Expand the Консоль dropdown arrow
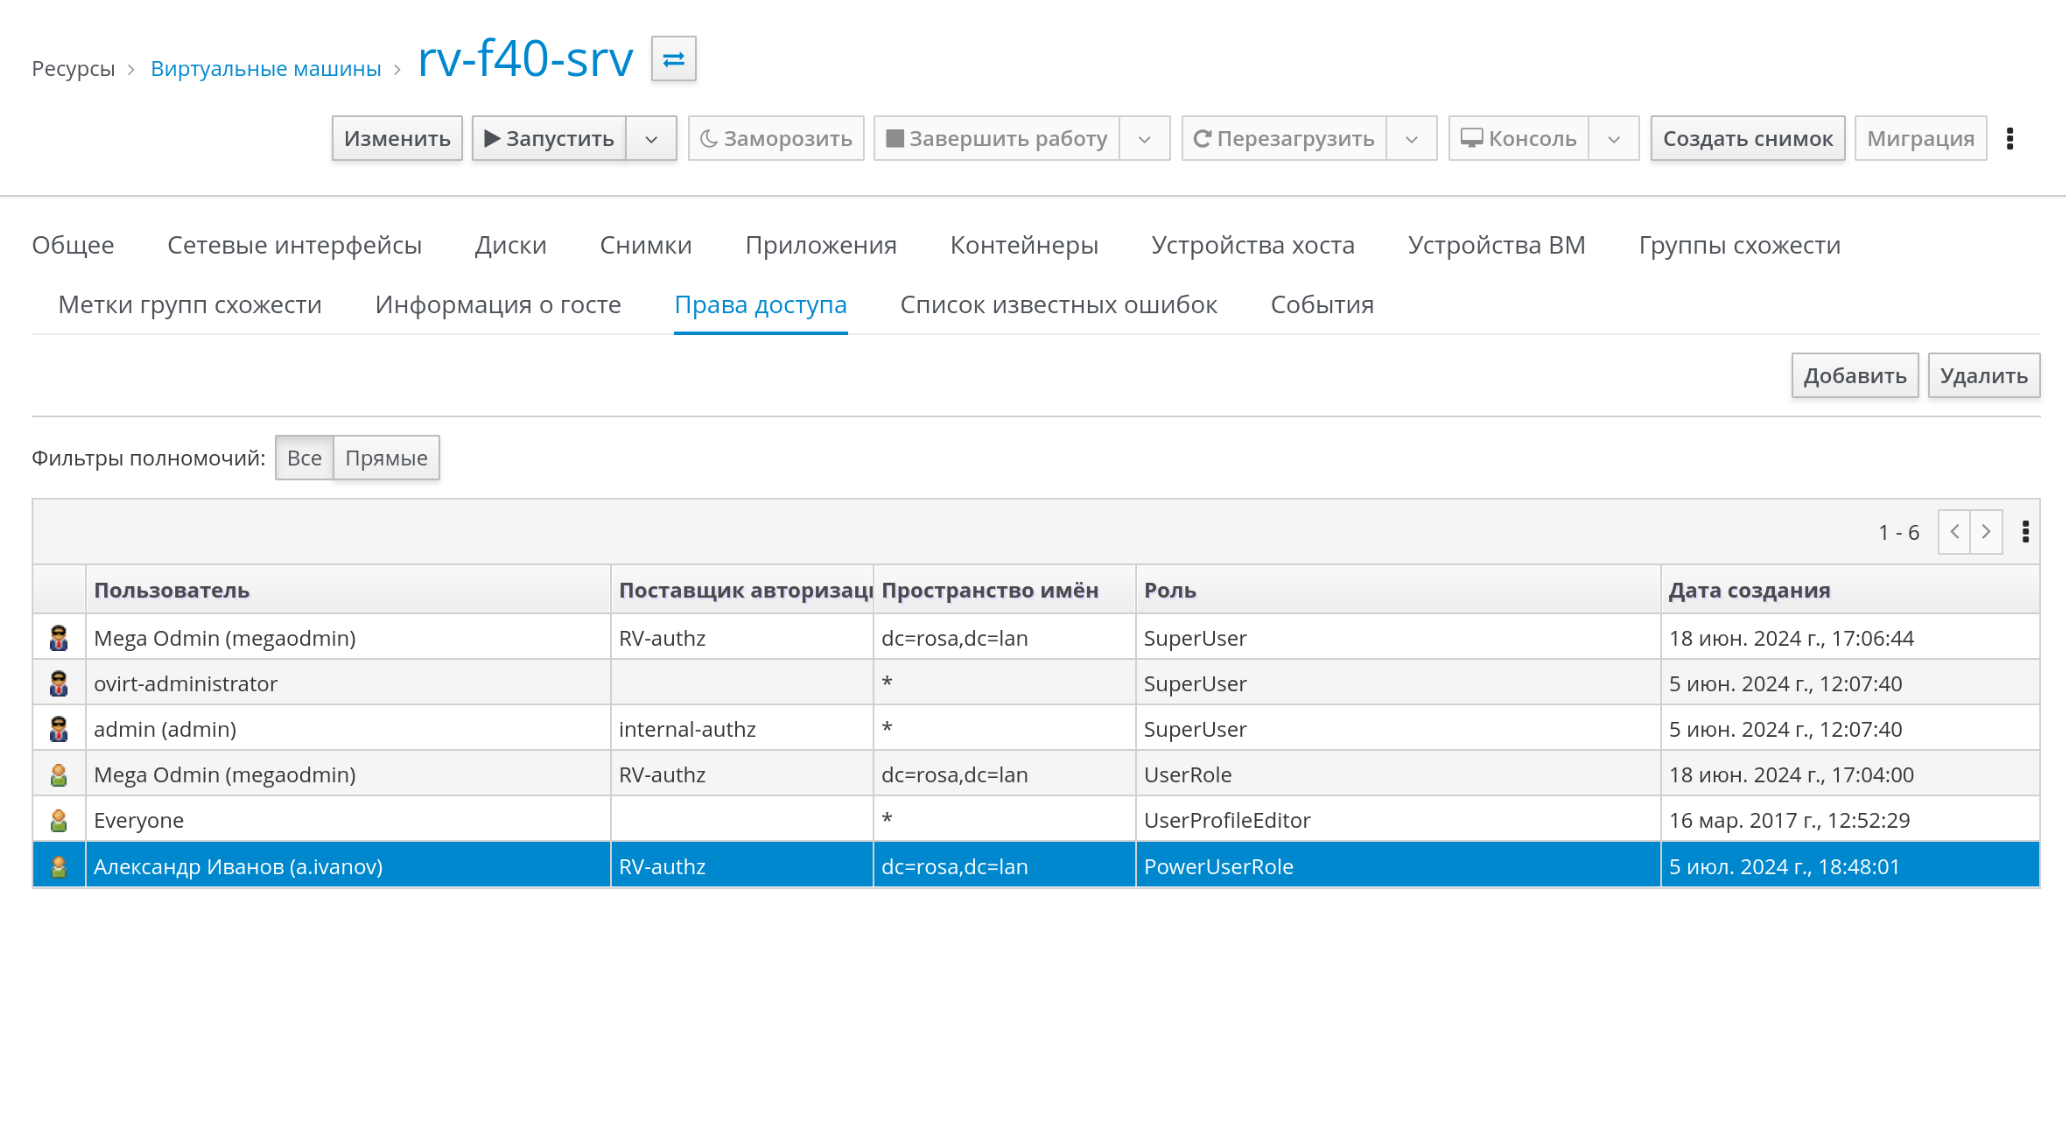Image resolution: width=2066 pixels, height=1133 pixels. (x=1613, y=139)
